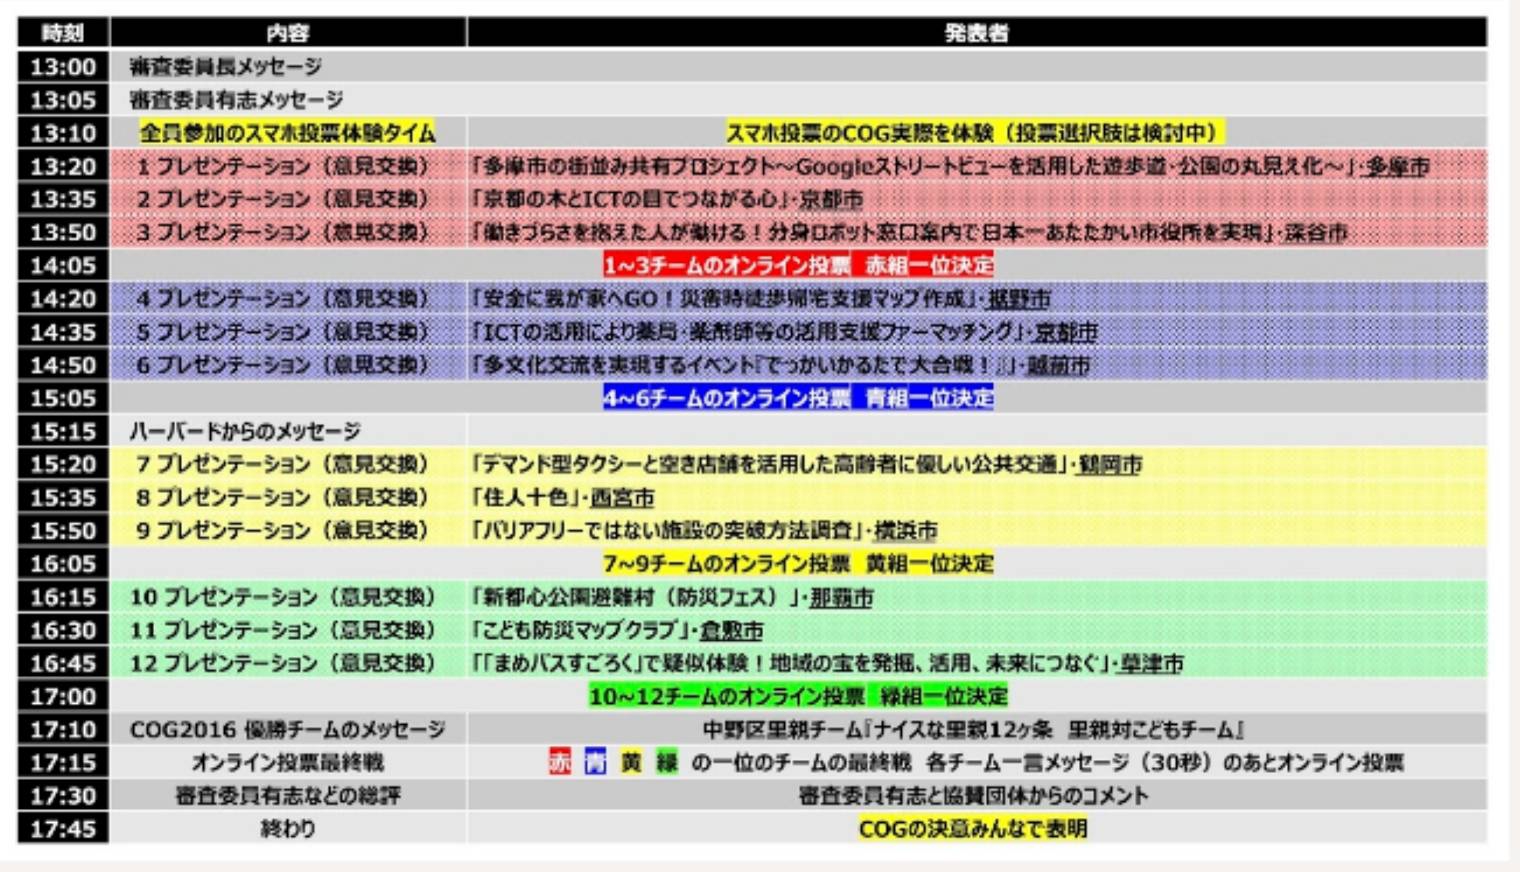
Task: Open 京都市 link in the 14:35 row
Action: (1066, 332)
